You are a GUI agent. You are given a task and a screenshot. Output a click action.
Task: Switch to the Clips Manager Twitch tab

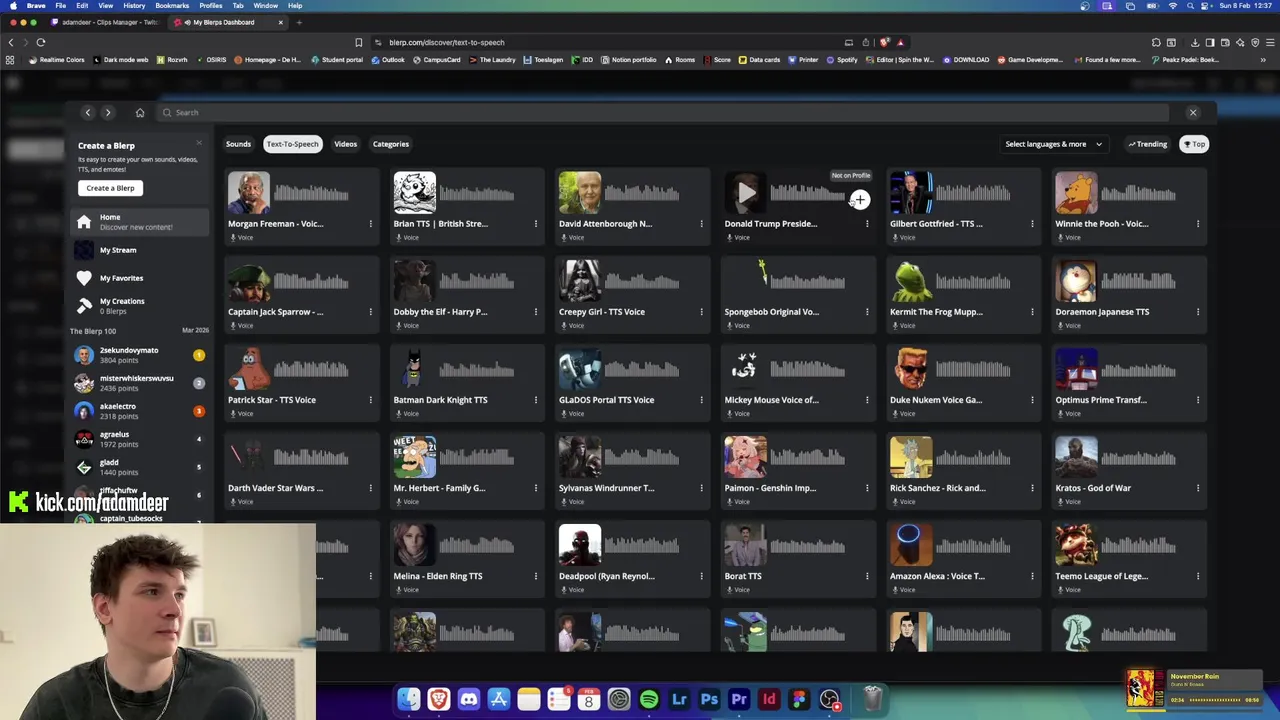(x=109, y=22)
